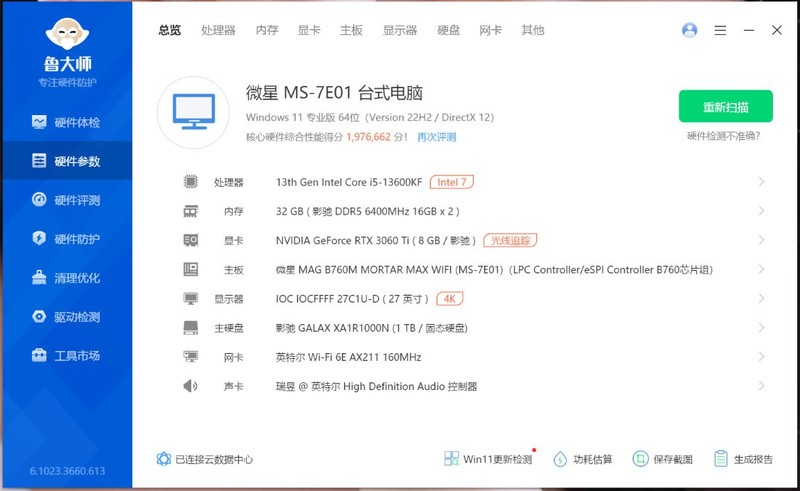The width and height of the screenshot is (800, 491).
Task: Click the IOC IOCFFFF 27C1U-D text
Action: (328, 299)
